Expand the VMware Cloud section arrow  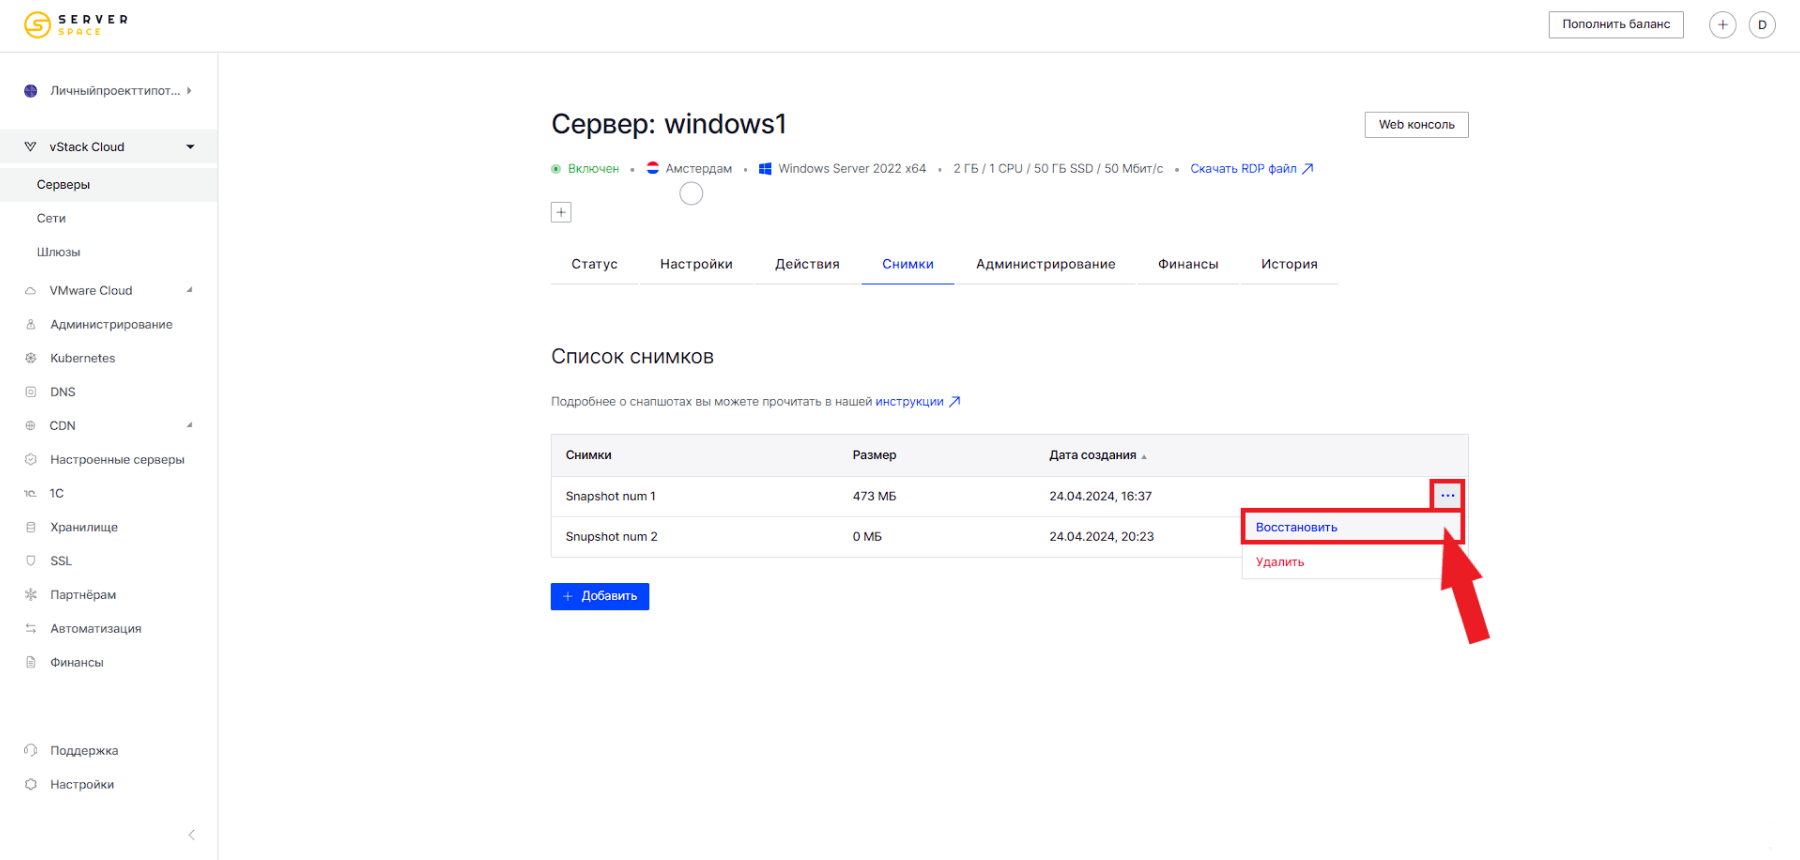189,290
